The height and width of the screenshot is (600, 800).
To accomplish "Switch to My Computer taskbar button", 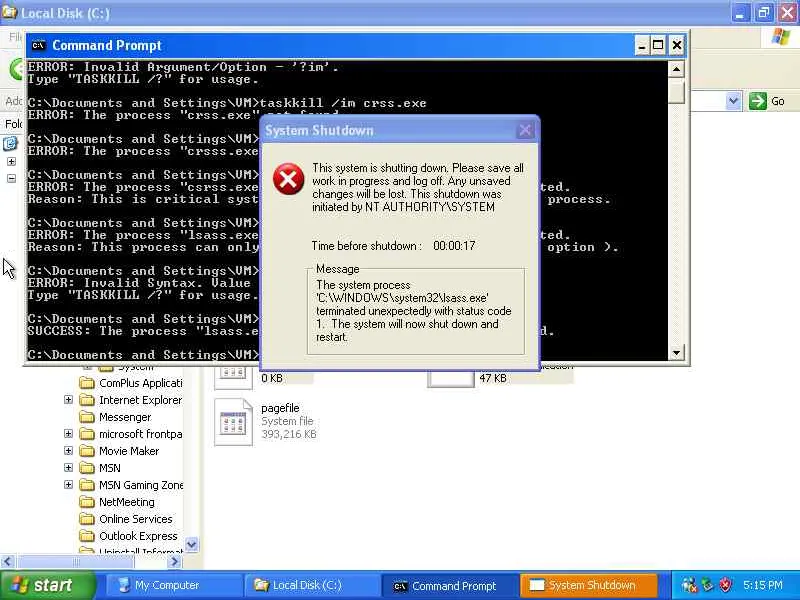I will (x=173, y=586).
